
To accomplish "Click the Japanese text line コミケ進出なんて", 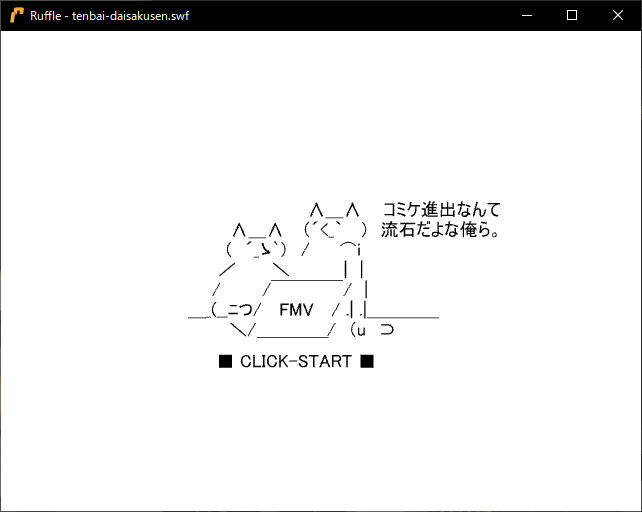I will (x=441, y=210).
